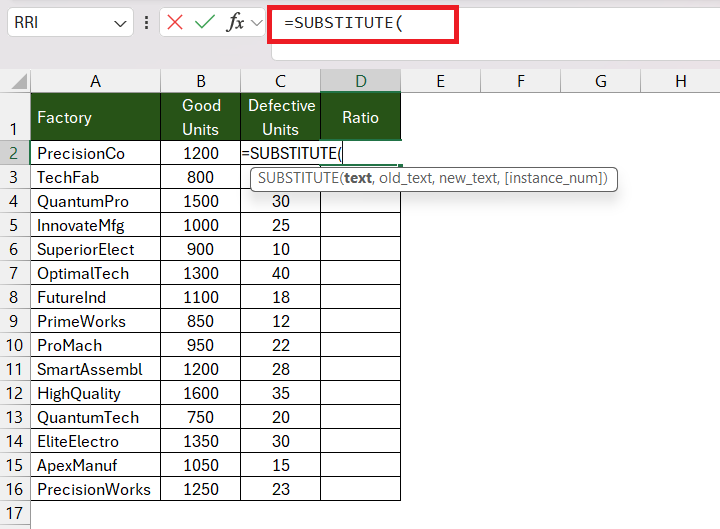Screen dimensions: 720x529
Task: Select row 10 header
Action: [15, 345]
